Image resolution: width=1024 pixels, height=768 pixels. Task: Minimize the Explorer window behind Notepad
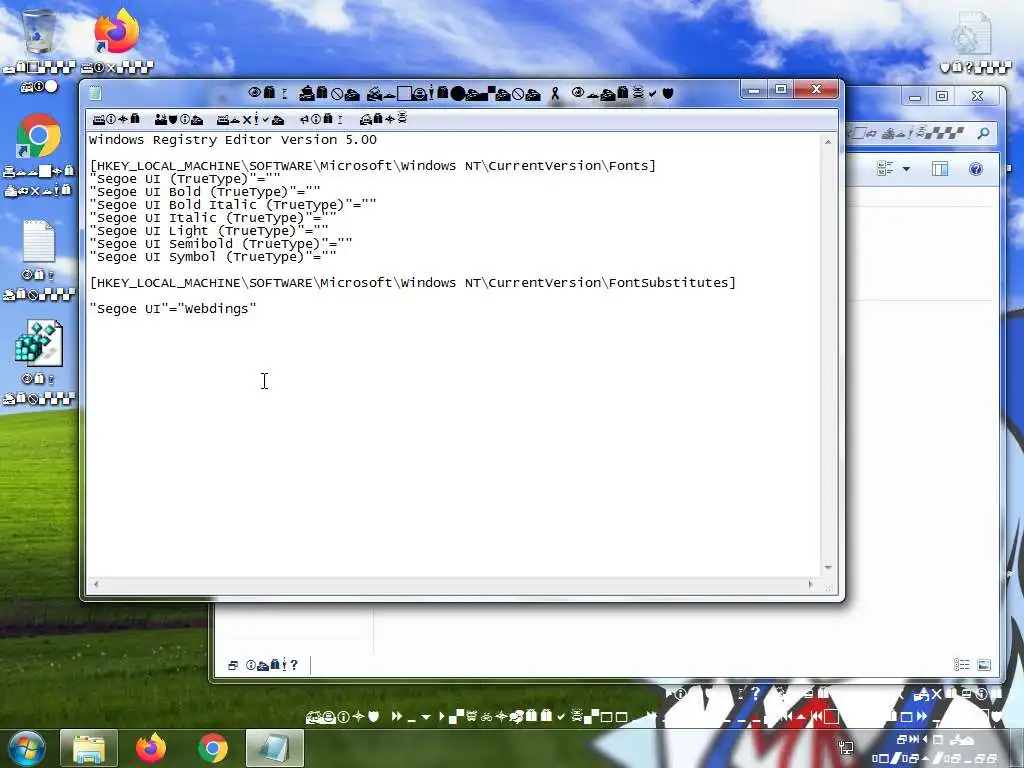coord(915,97)
